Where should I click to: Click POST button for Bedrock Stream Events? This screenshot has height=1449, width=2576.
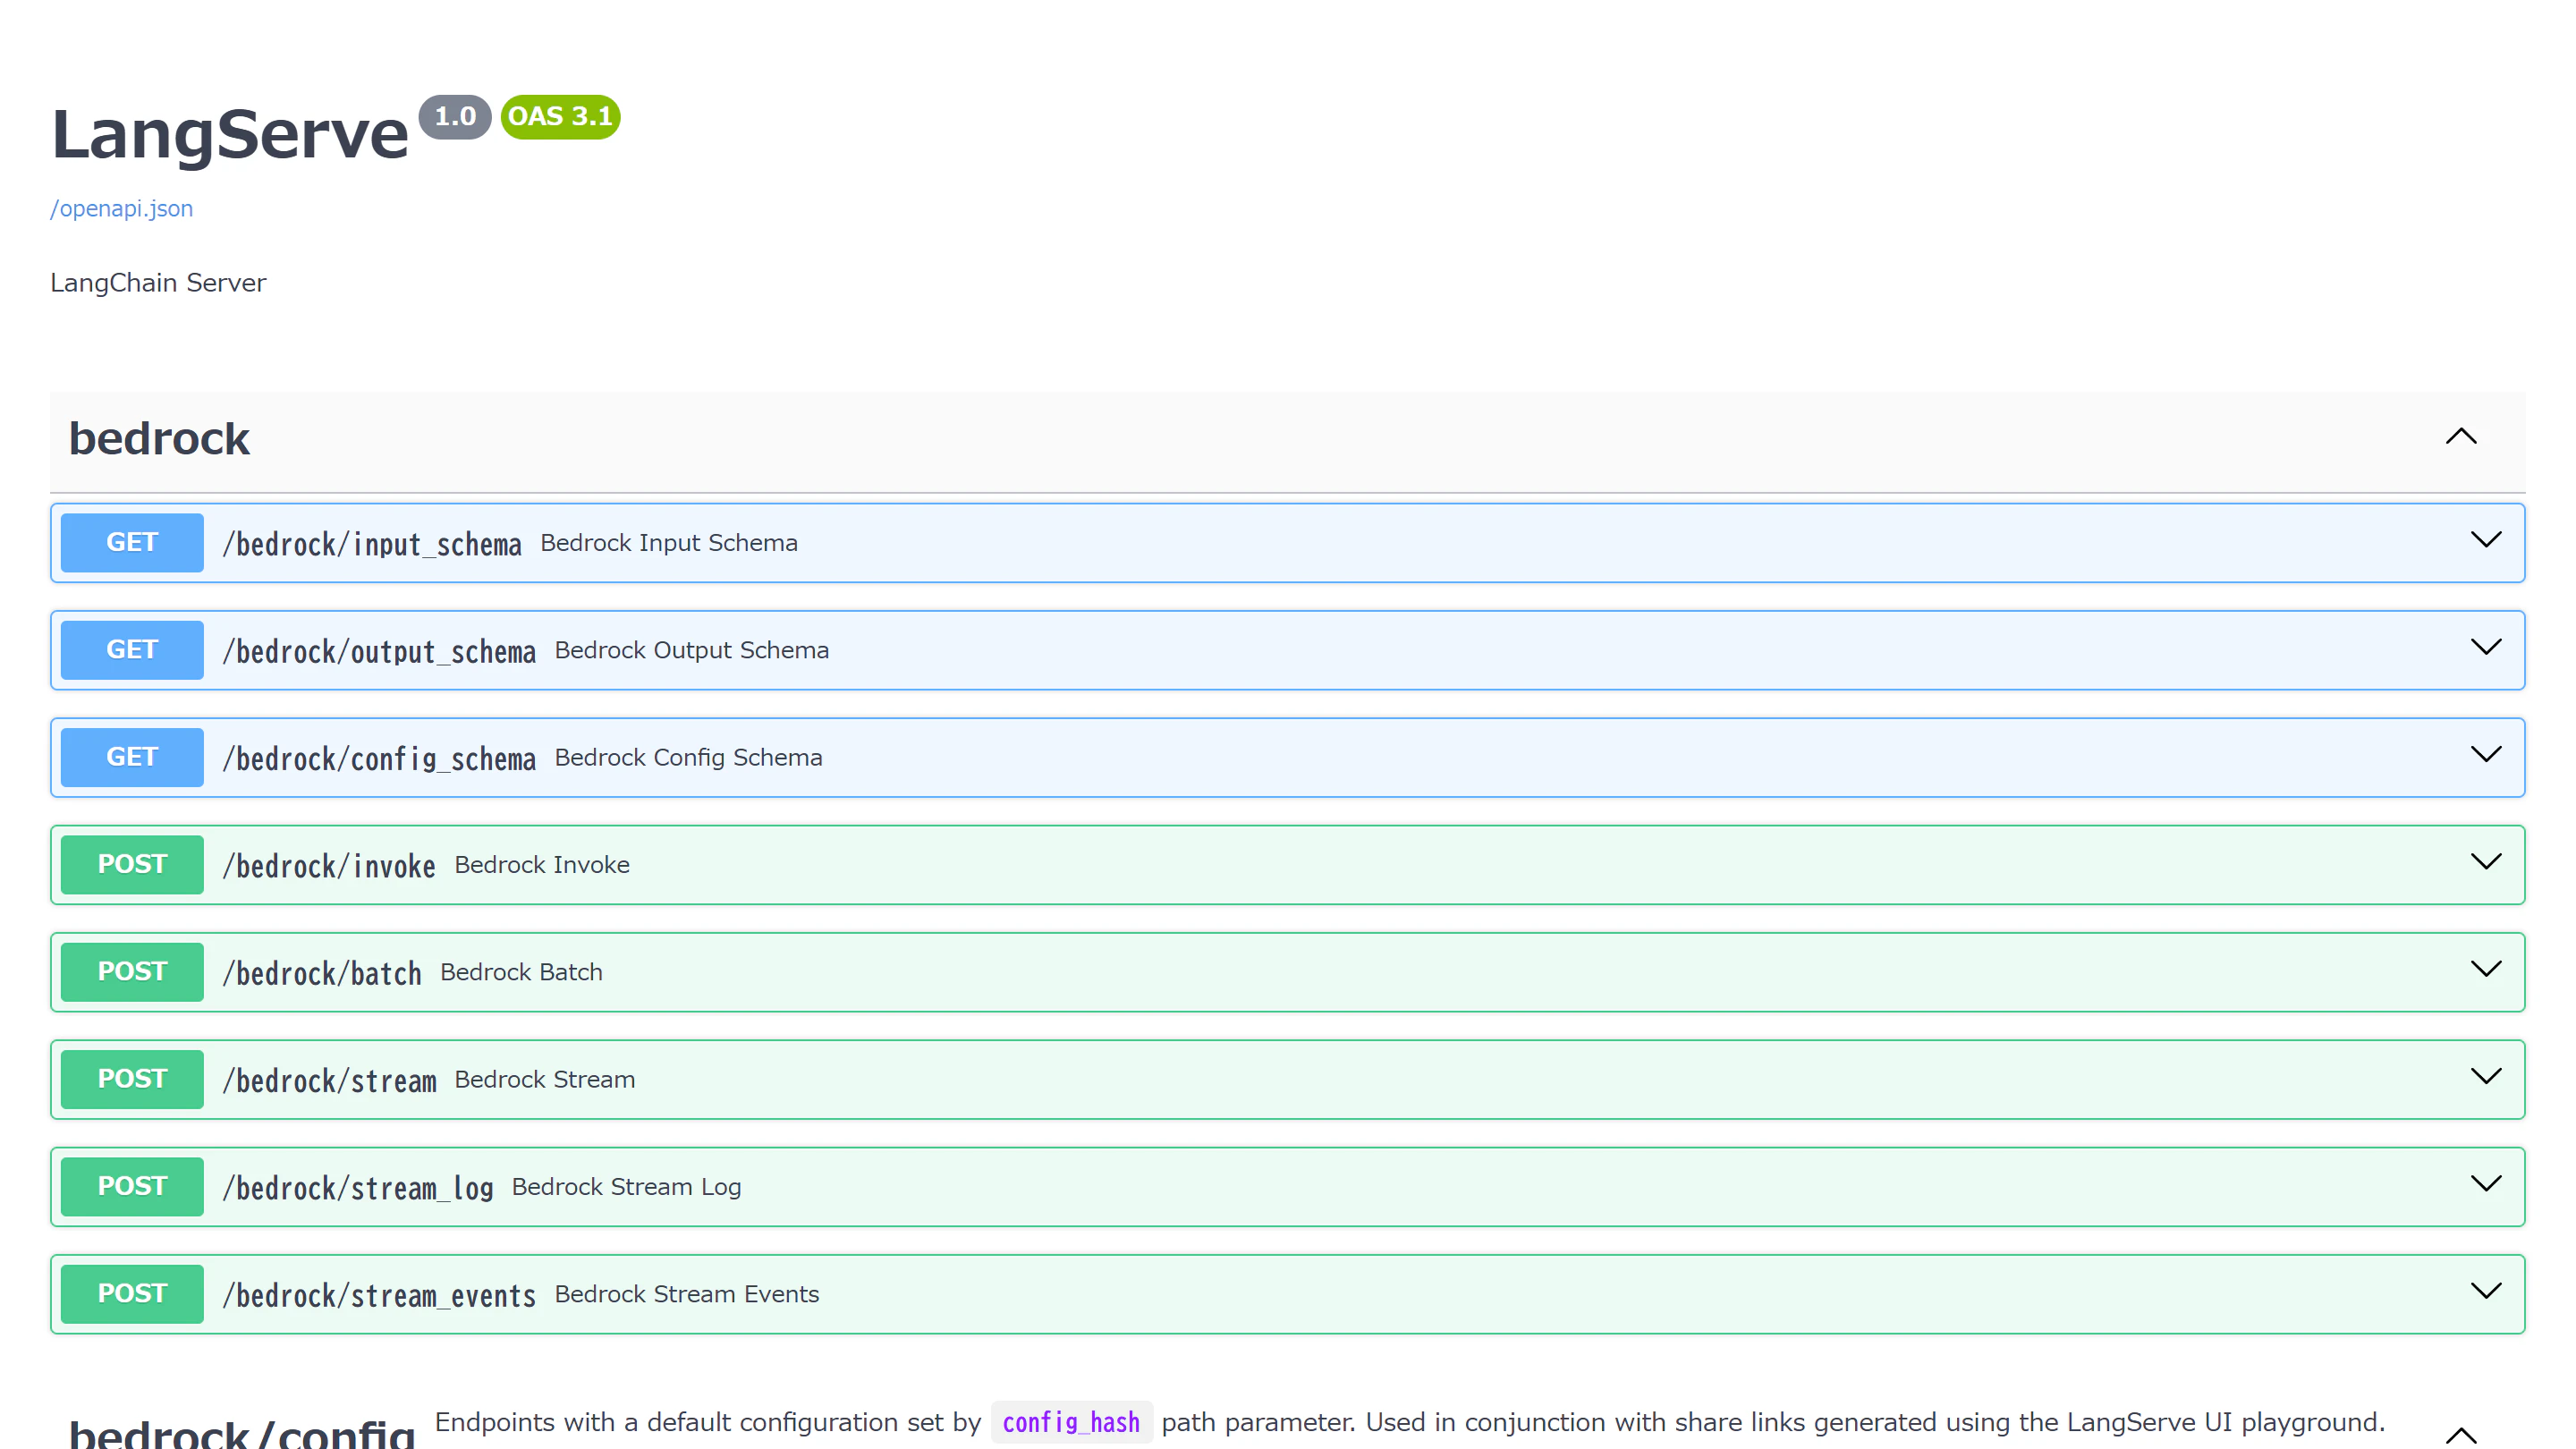[132, 1294]
